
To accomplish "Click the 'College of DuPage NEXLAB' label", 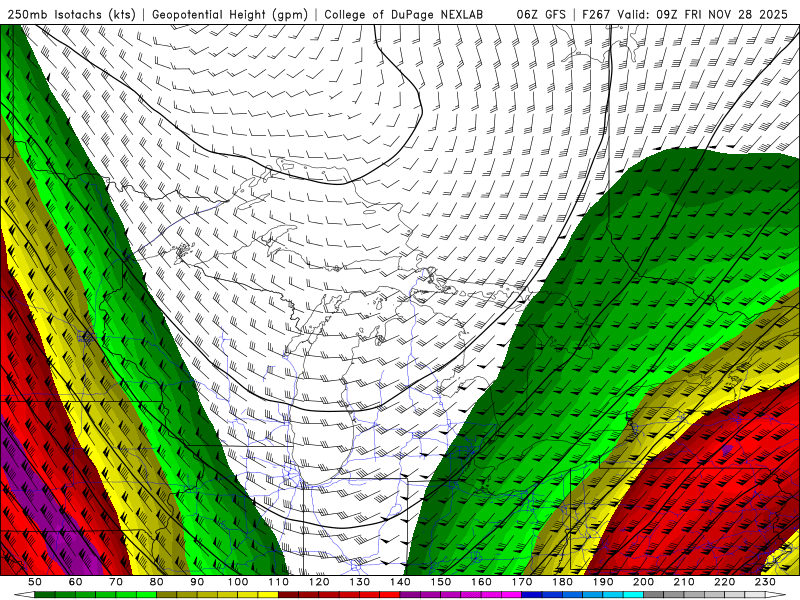I will [404, 15].
